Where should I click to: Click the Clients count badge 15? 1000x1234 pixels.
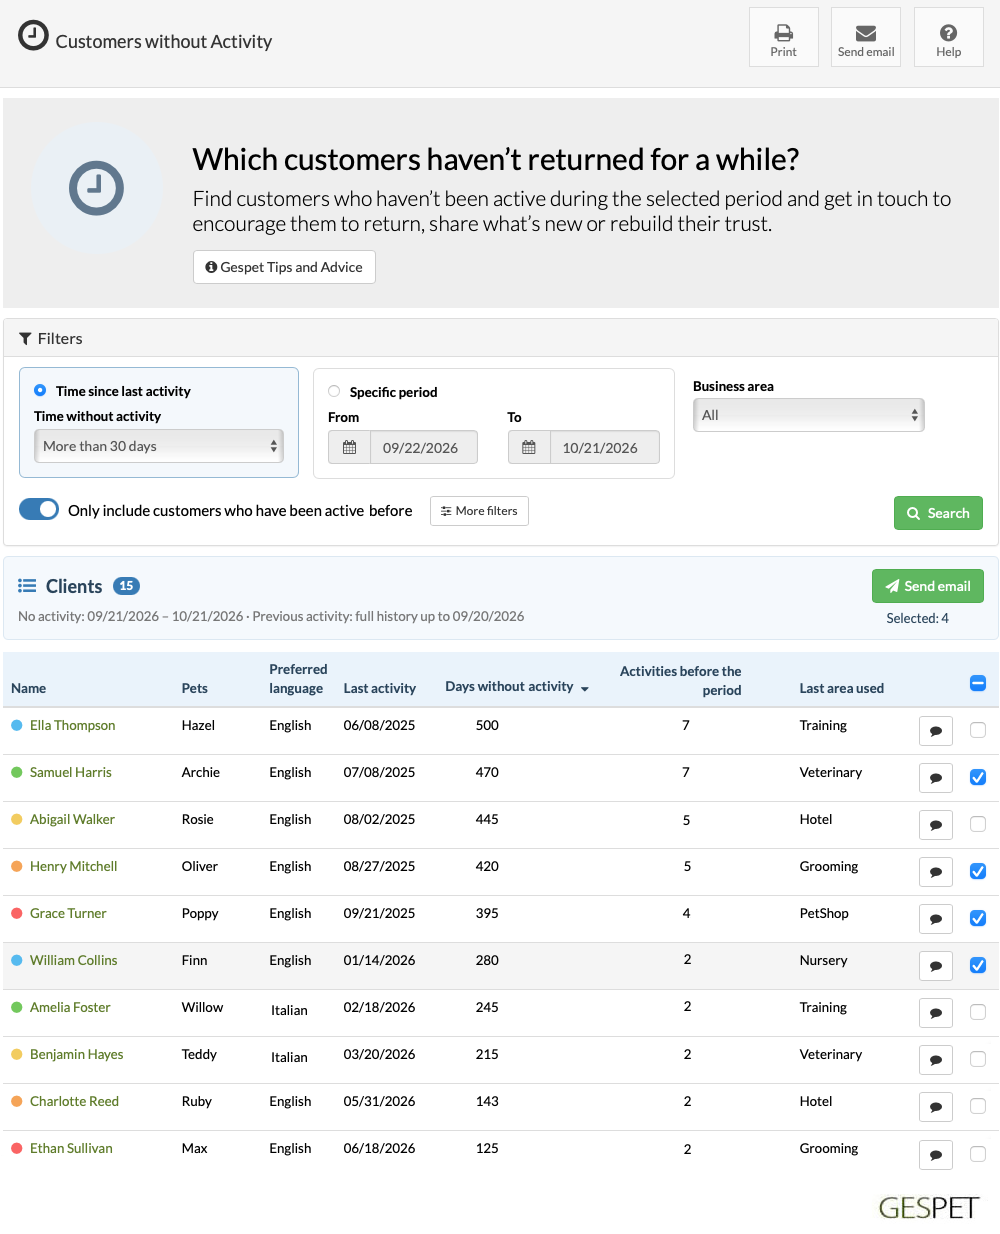pos(126,586)
